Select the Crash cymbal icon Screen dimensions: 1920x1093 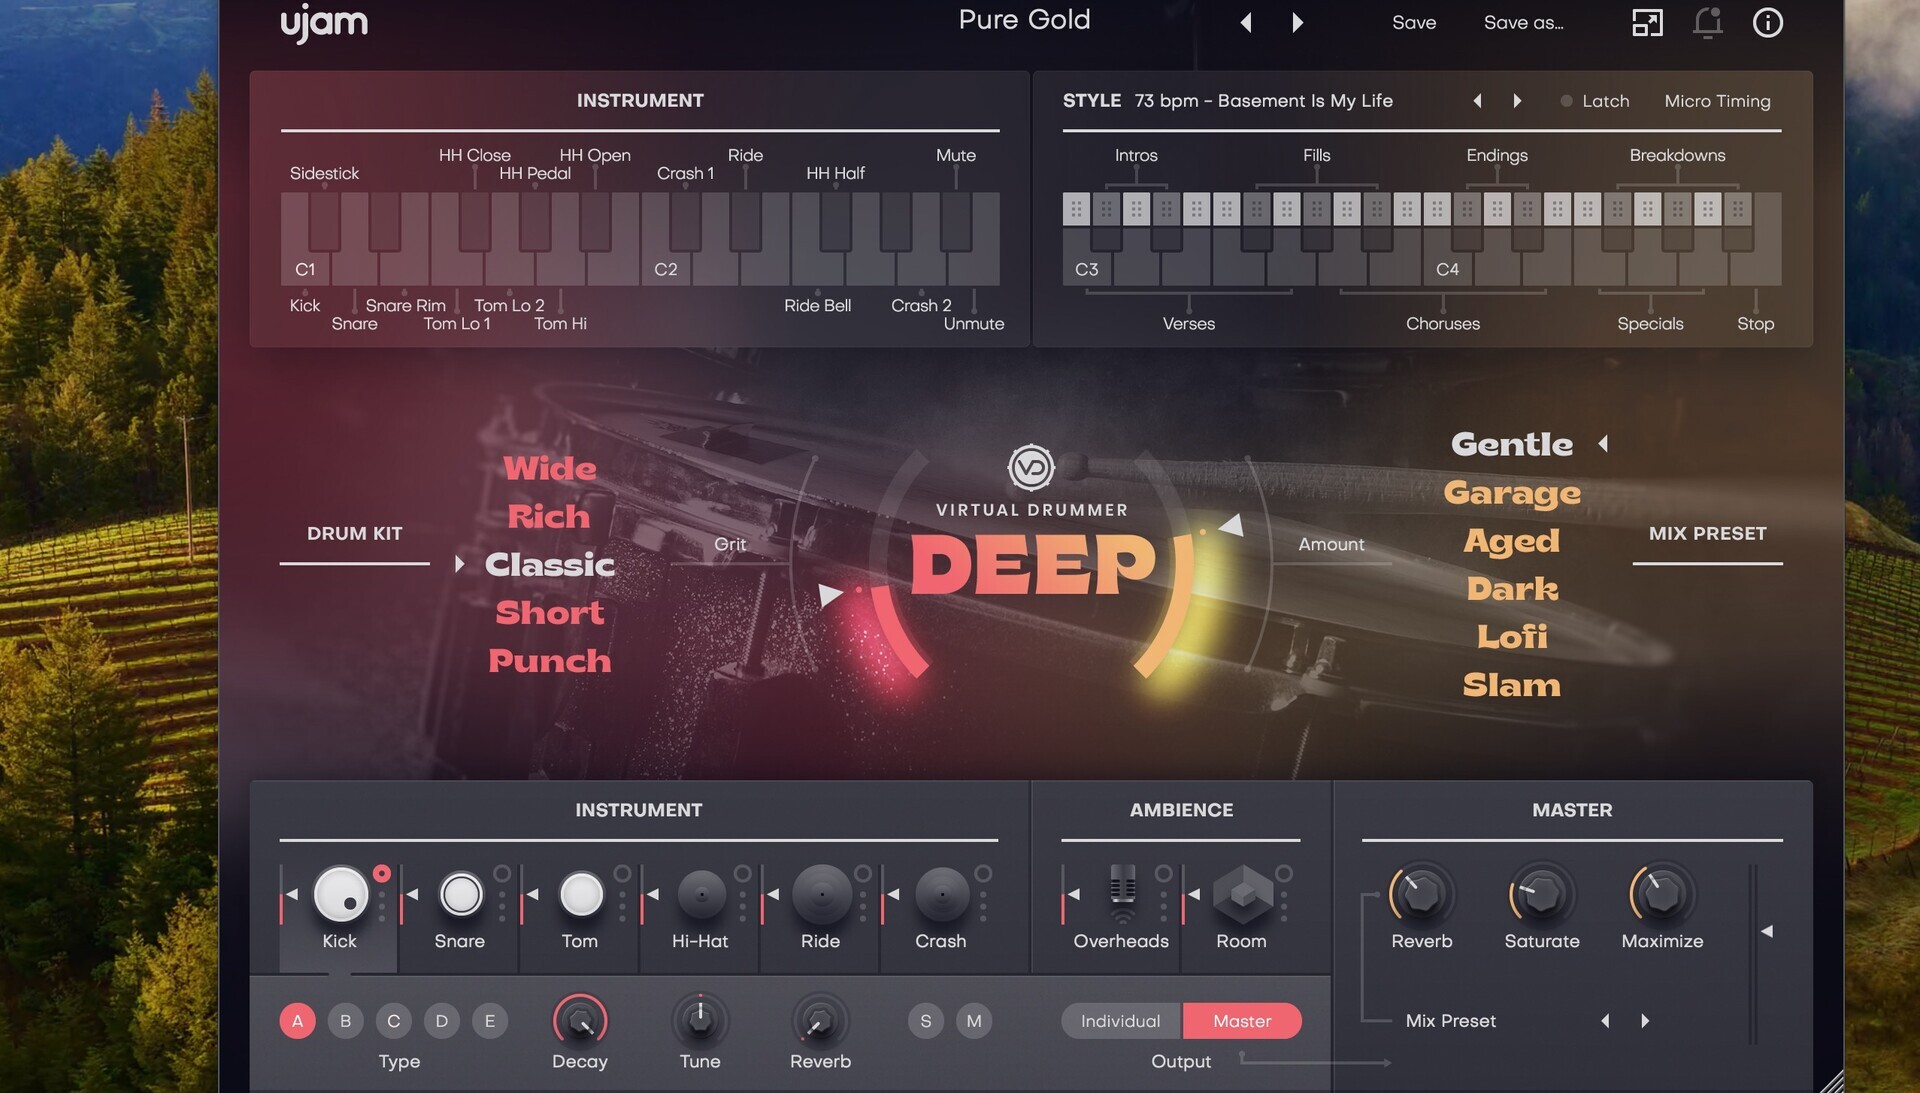click(x=941, y=894)
